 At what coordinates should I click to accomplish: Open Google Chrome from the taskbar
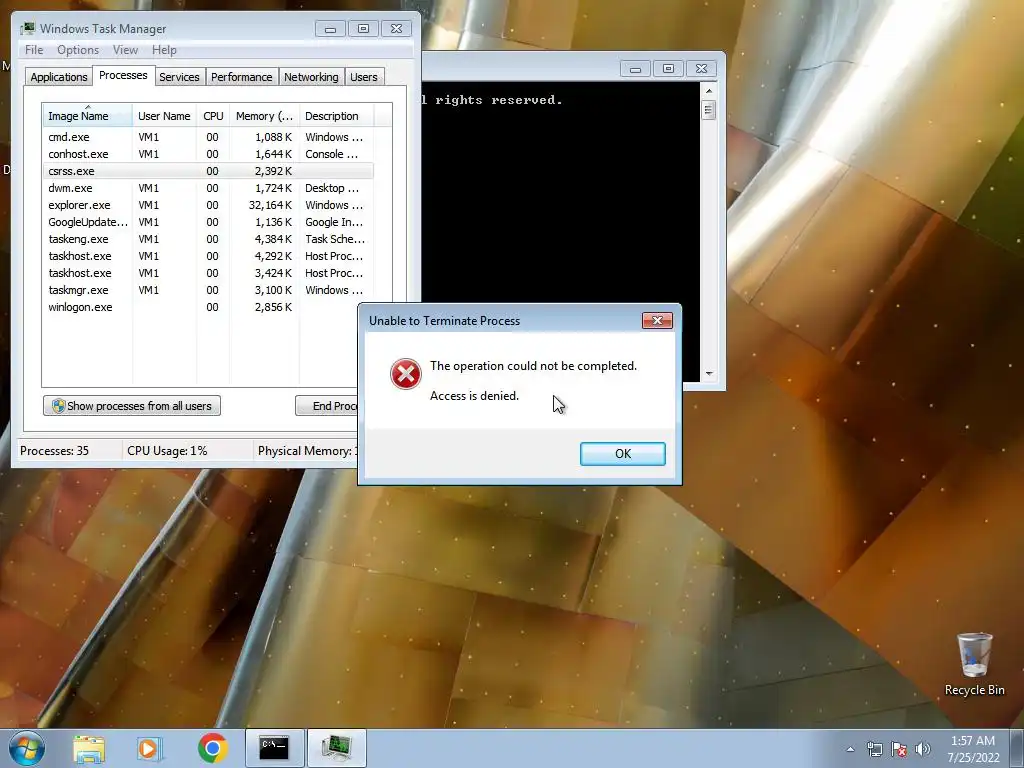click(x=212, y=748)
